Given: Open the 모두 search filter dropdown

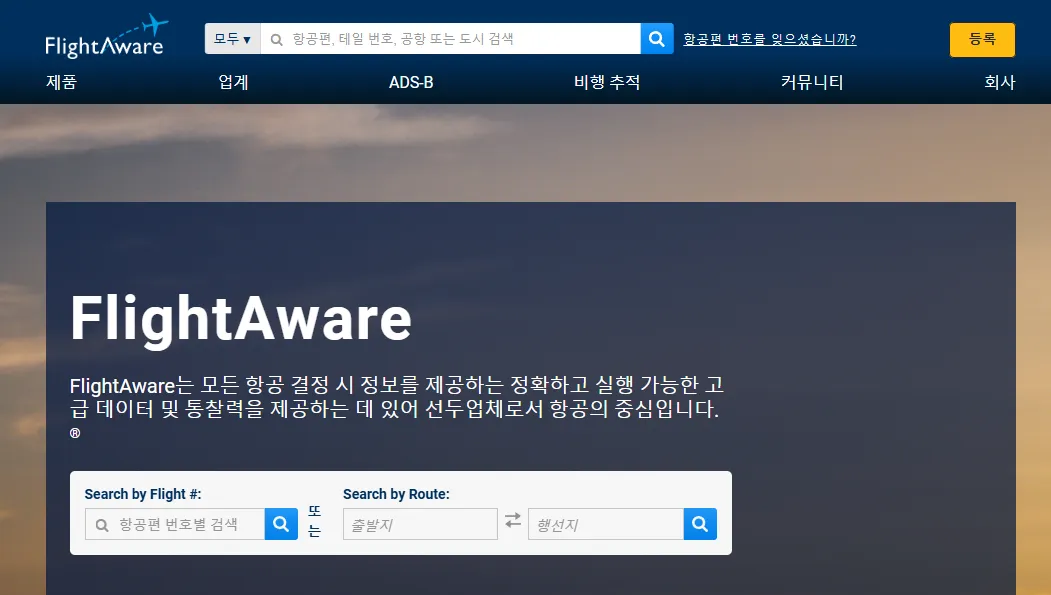Looking at the screenshot, I should coord(232,39).
